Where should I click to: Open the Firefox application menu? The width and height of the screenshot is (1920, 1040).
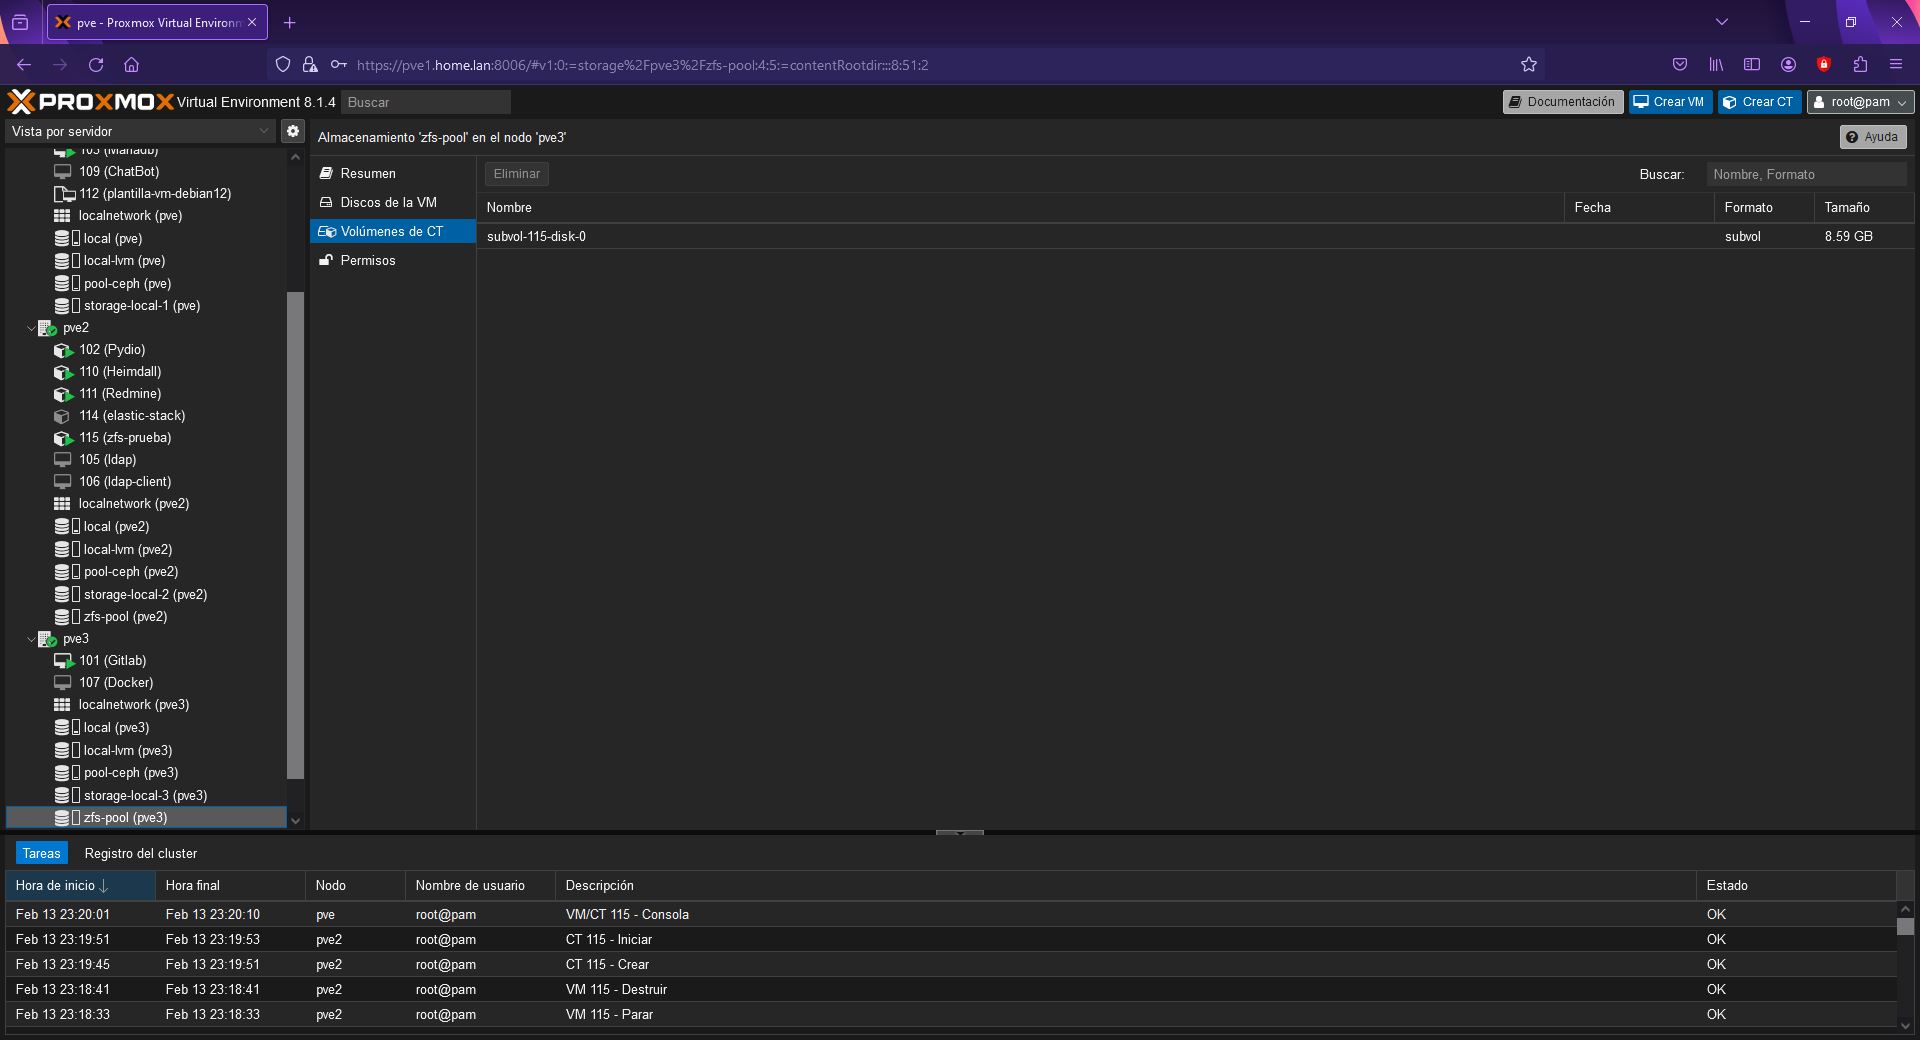[1895, 65]
